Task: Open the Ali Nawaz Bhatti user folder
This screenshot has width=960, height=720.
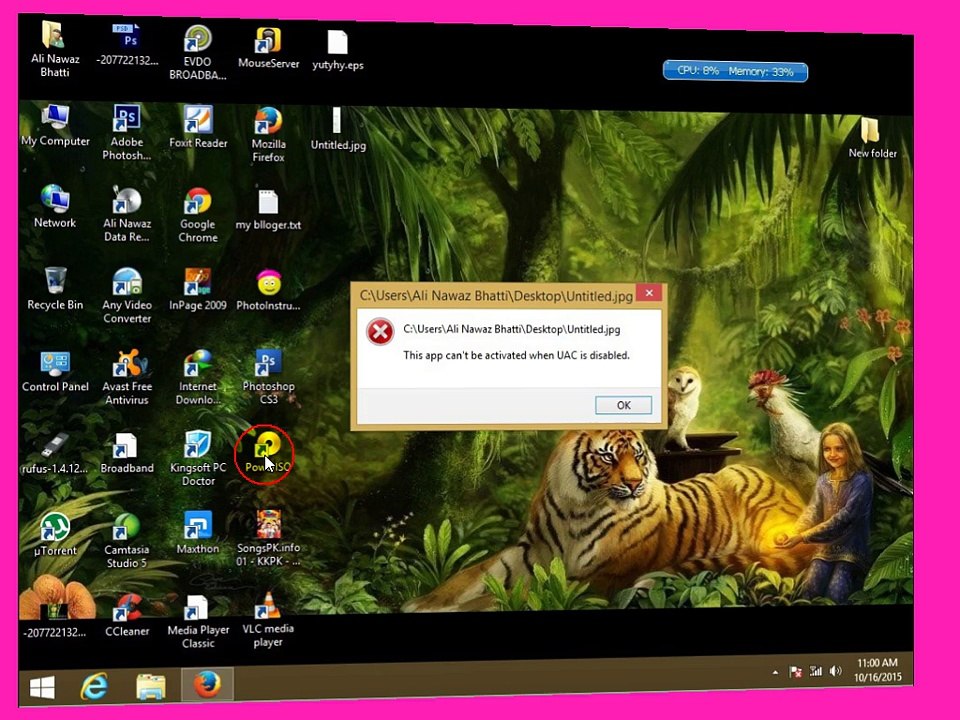Action: pyautogui.click(x=55, y=49)
